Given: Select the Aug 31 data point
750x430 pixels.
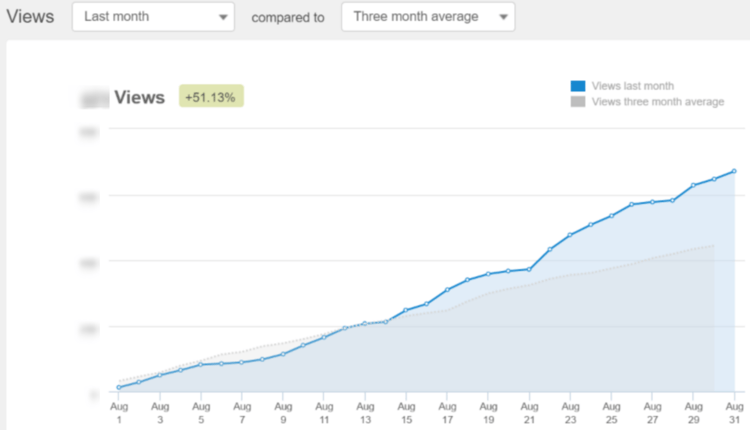Looking at the screenshot, I should coord(734,171).
